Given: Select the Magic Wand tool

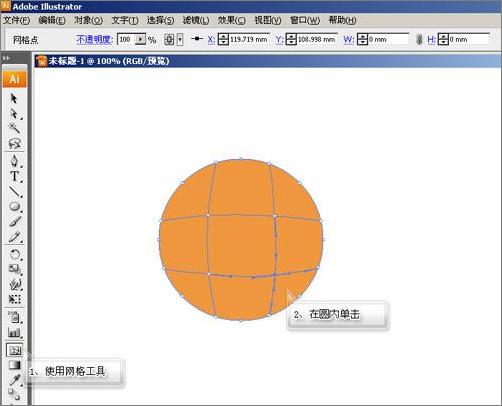Looking at the screenshot, I should [x=14, y=128].
